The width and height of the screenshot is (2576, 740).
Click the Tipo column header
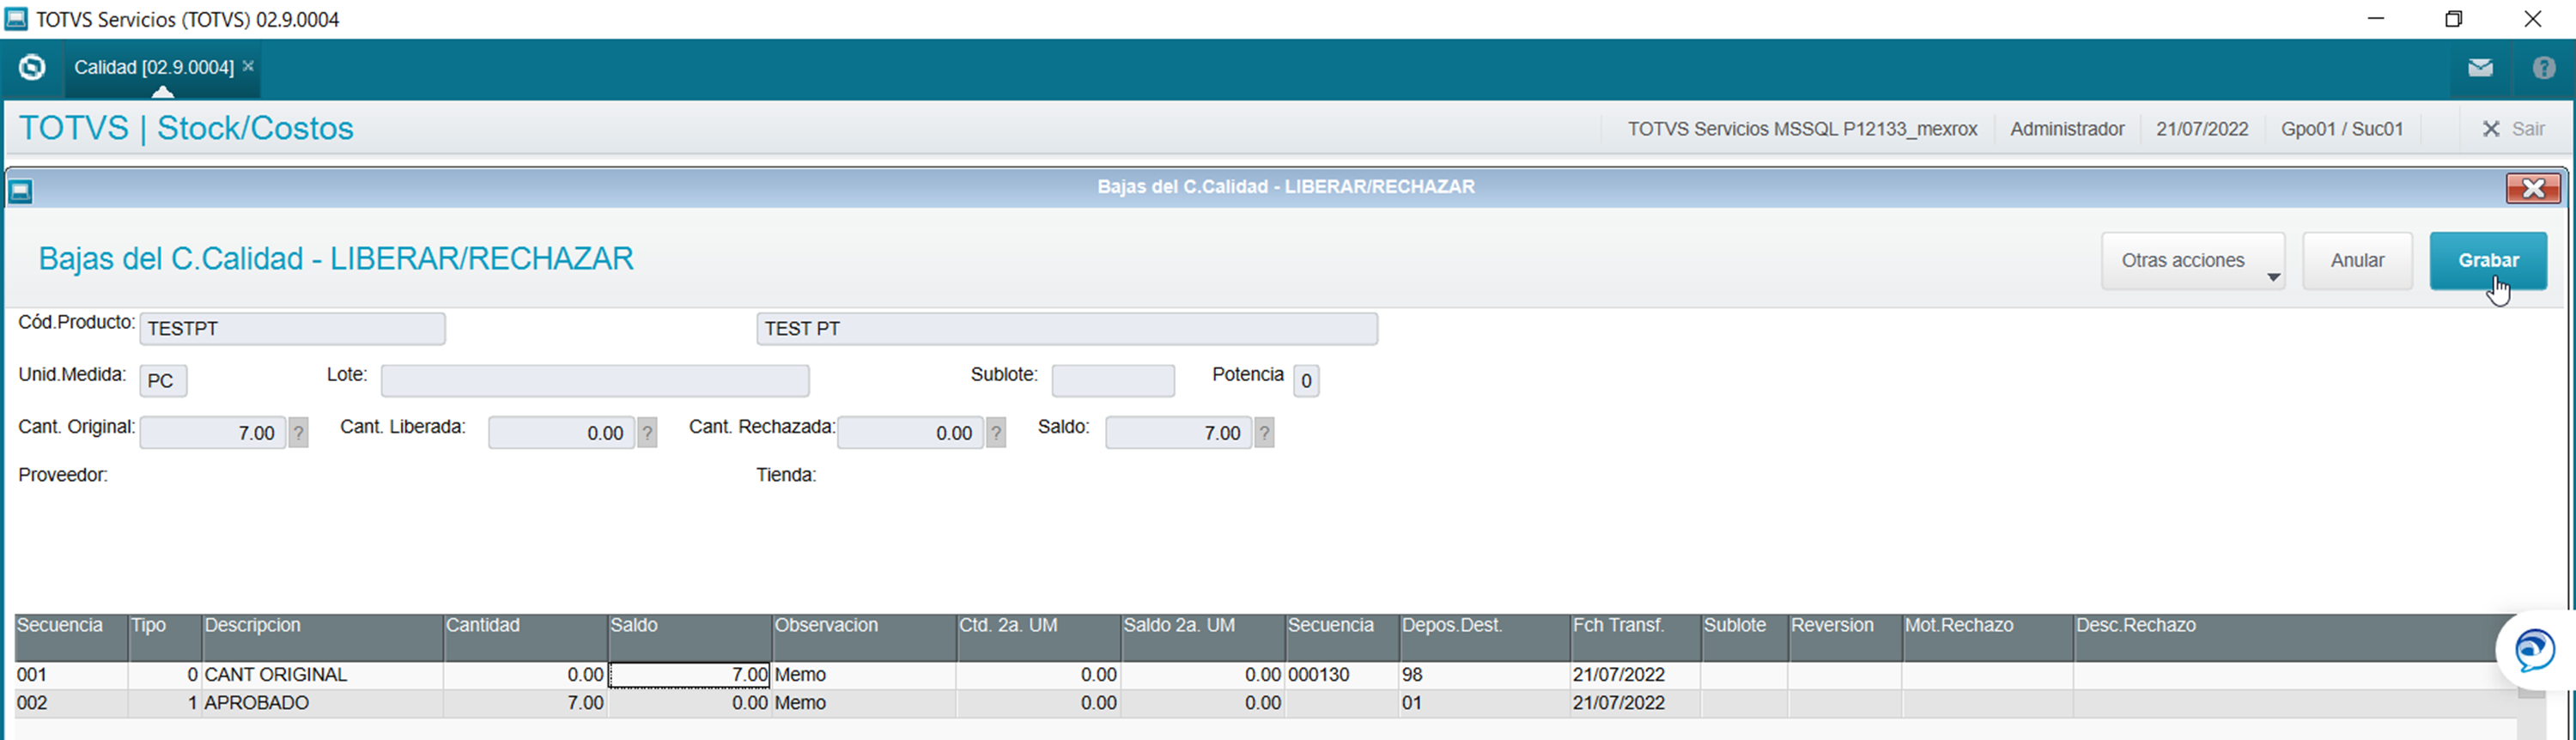[165, 637]
